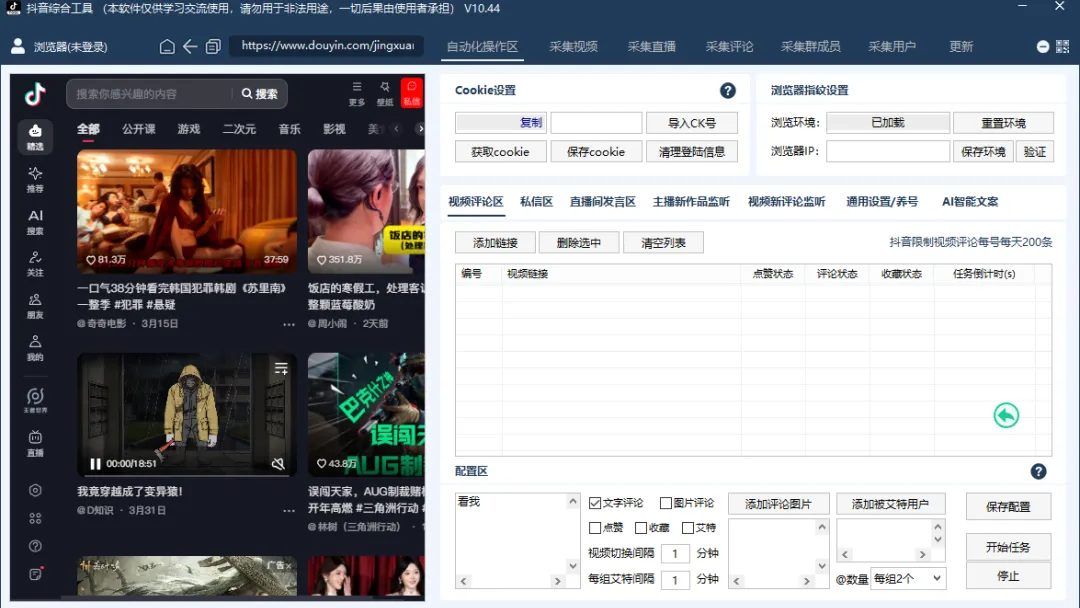Open the Cookie设置 help question mark
This screenshot has width=1080, height=608.
pyautogui.click(x=726, y=90)
